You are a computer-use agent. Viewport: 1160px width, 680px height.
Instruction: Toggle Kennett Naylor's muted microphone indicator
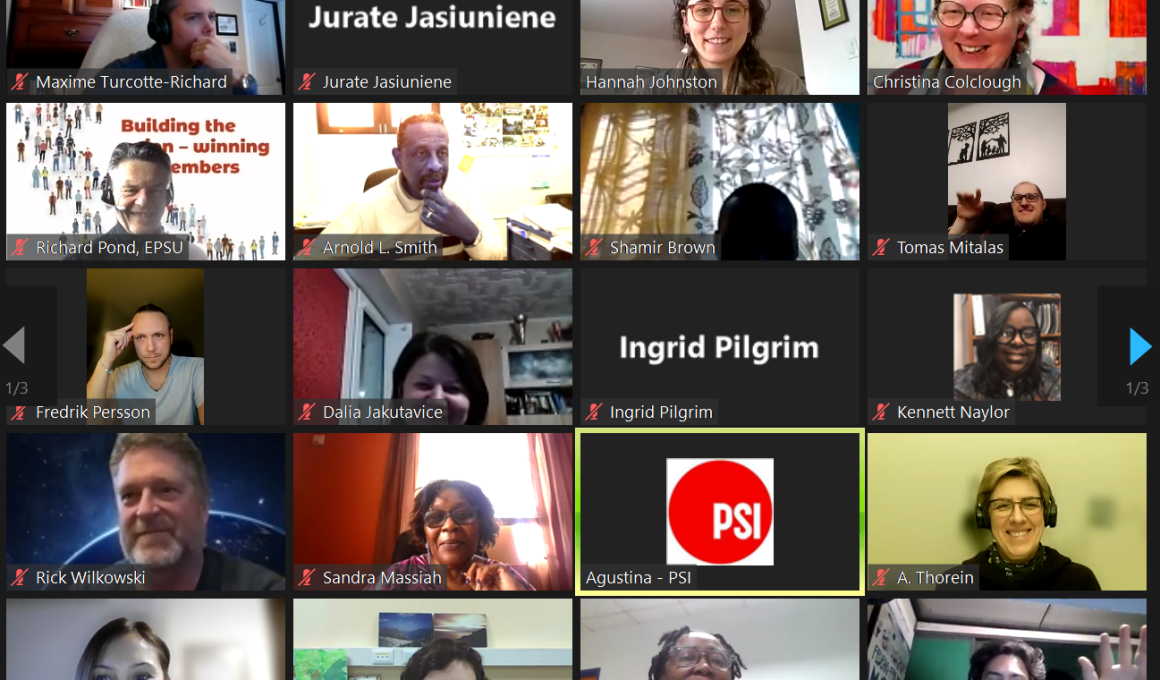881,412
